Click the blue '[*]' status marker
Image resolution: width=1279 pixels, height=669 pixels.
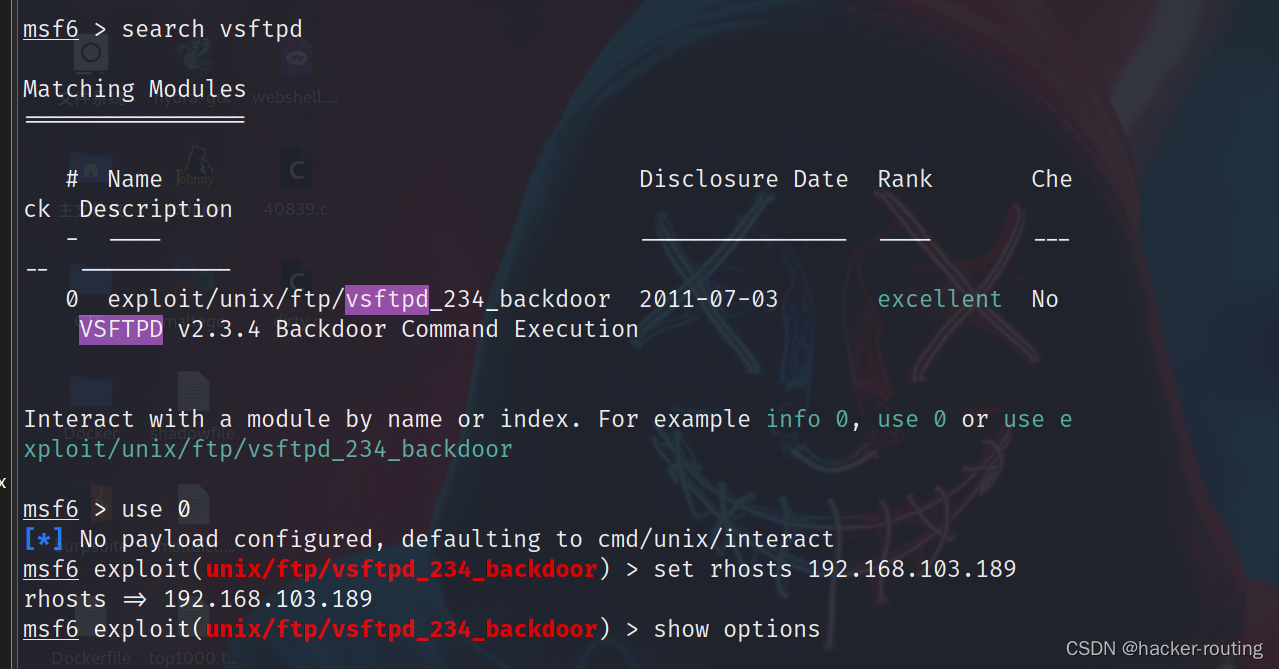44,539
